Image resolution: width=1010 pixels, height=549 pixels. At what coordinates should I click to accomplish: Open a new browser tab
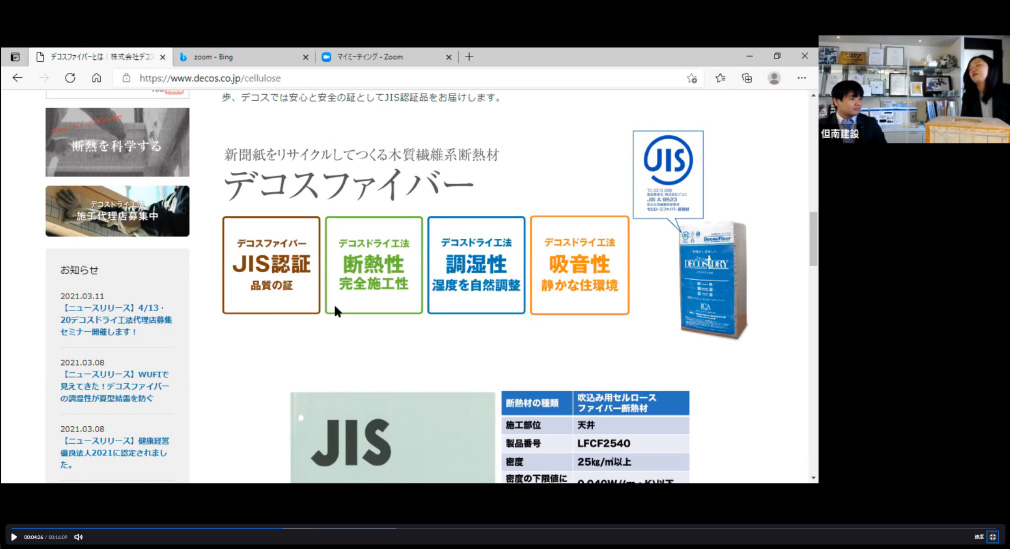469,57
